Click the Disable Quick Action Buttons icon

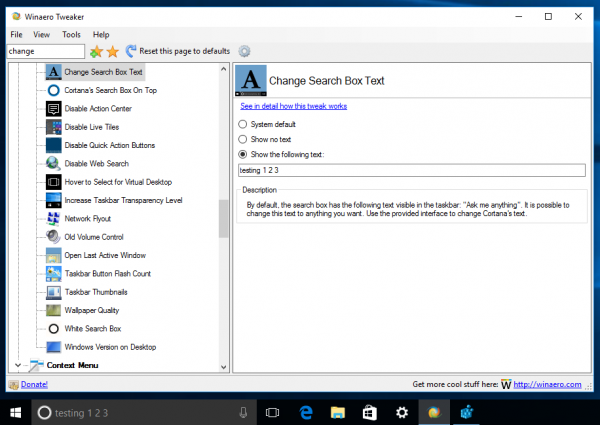[x=54, y=145]
